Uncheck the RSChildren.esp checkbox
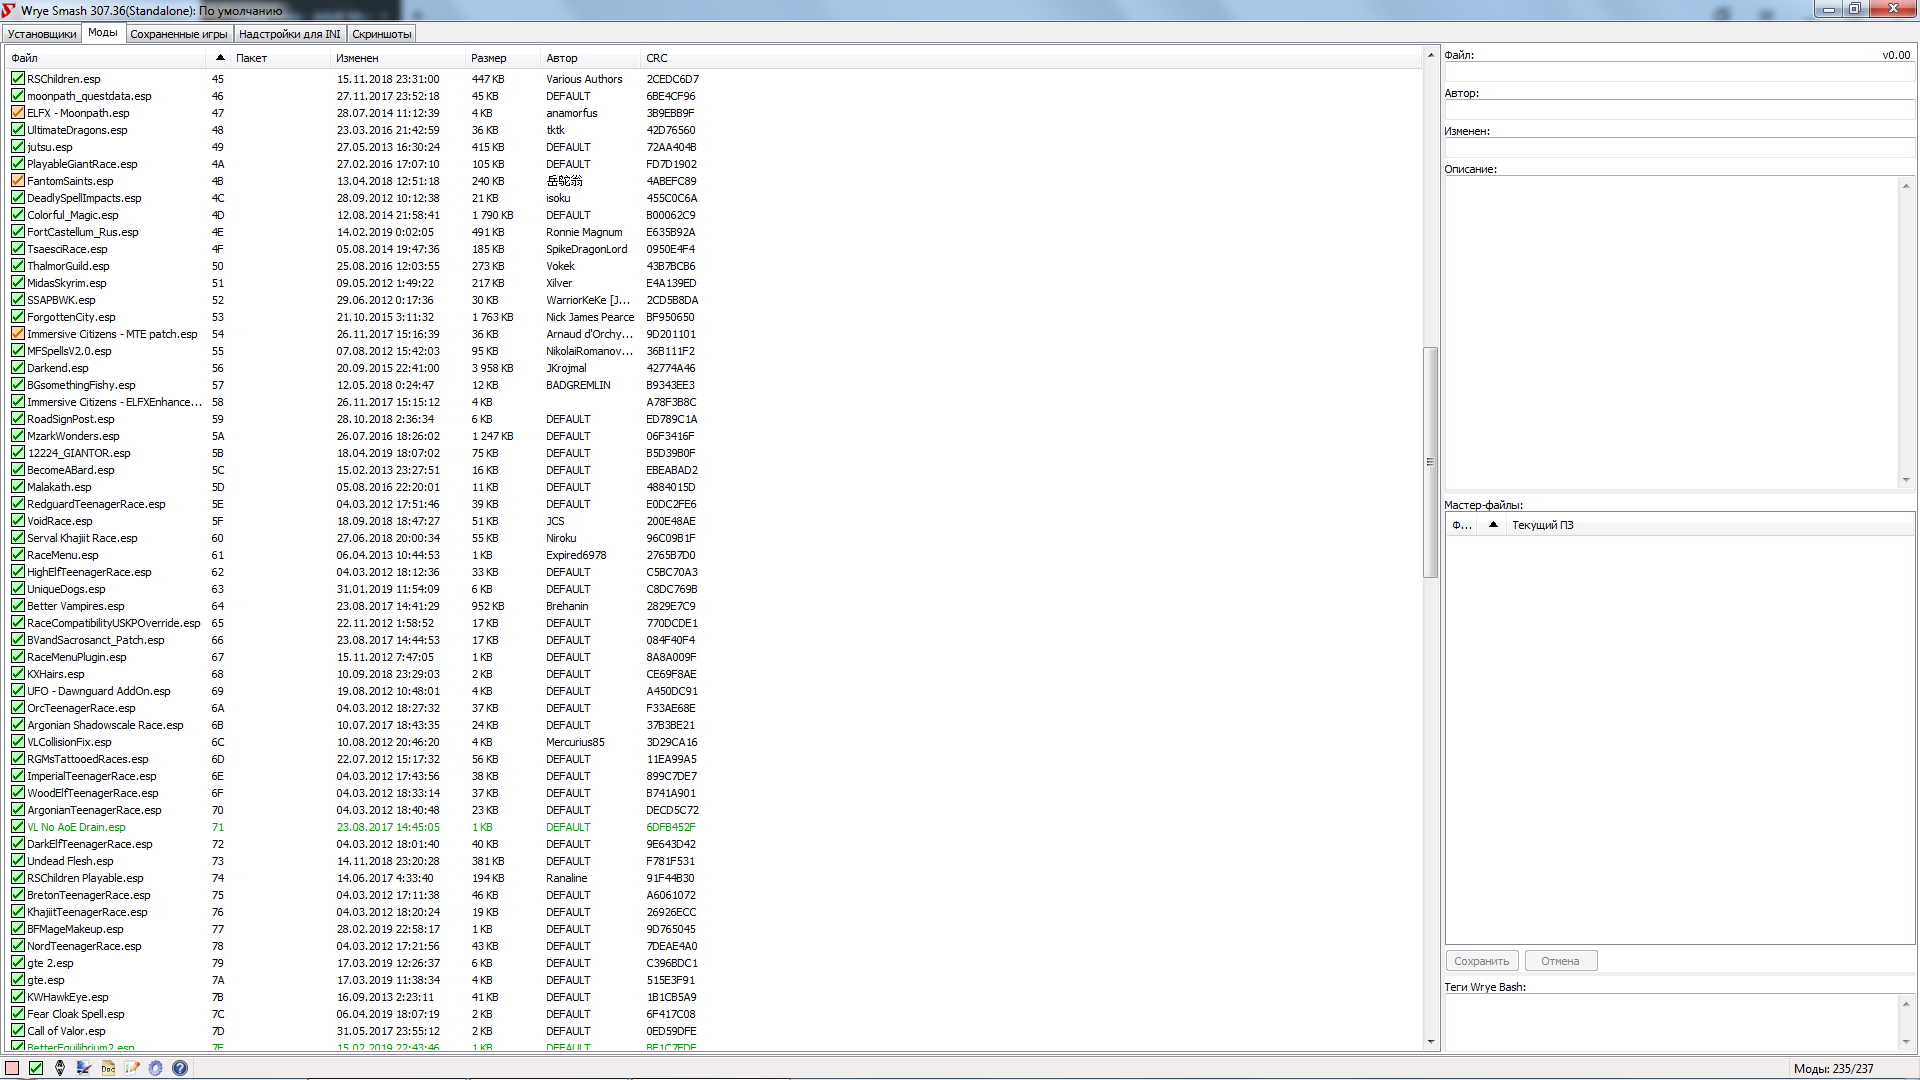Image resolution: width=1920 pixels, height=1080 pixels. 18,79
